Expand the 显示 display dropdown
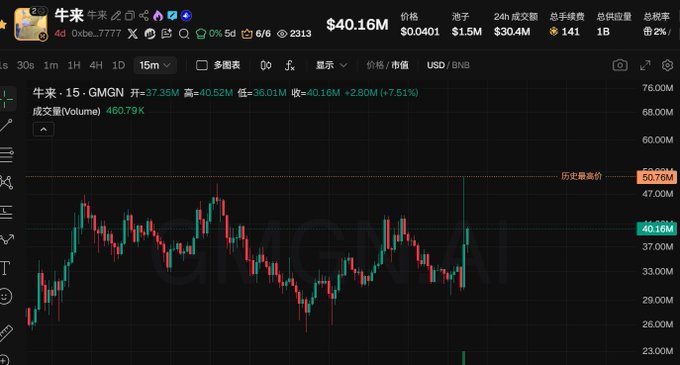The width and height of the screenshot is (680, 365). [x=331, y=65]
